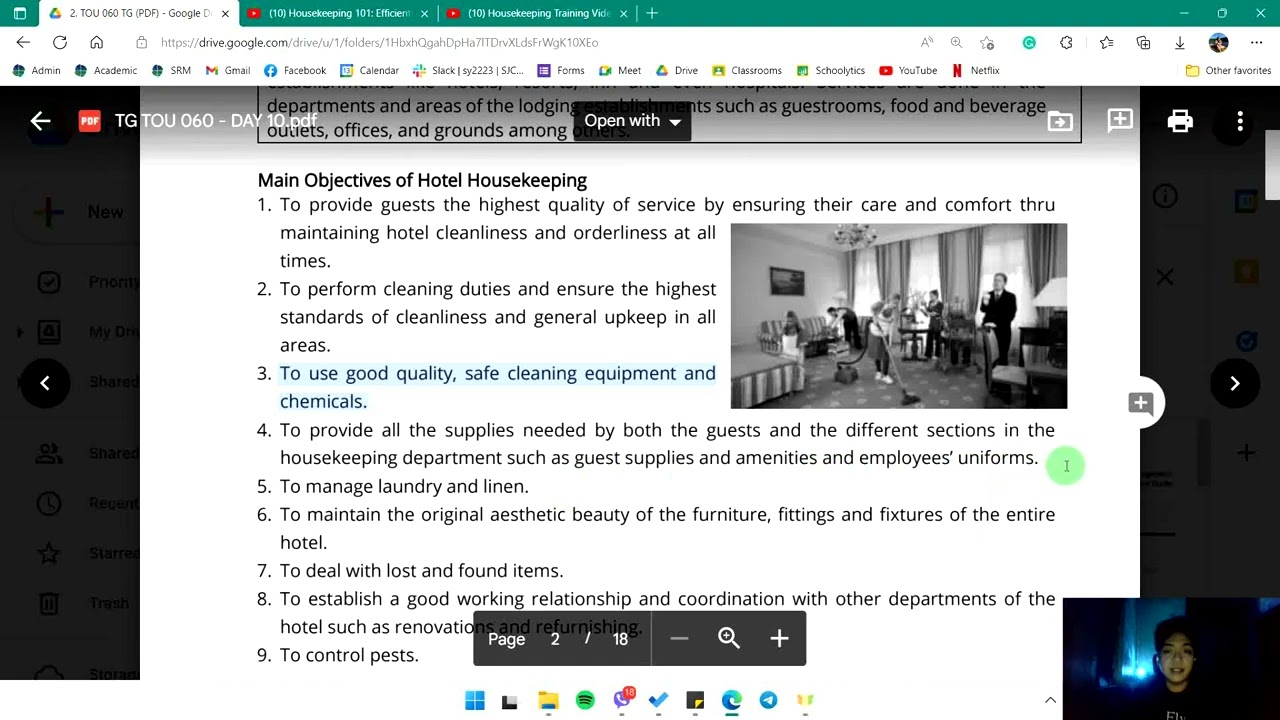Viewport: 1280px width, 720px height.
Task: Zoom in the PDF page
Action: click(x=779, y=639)
